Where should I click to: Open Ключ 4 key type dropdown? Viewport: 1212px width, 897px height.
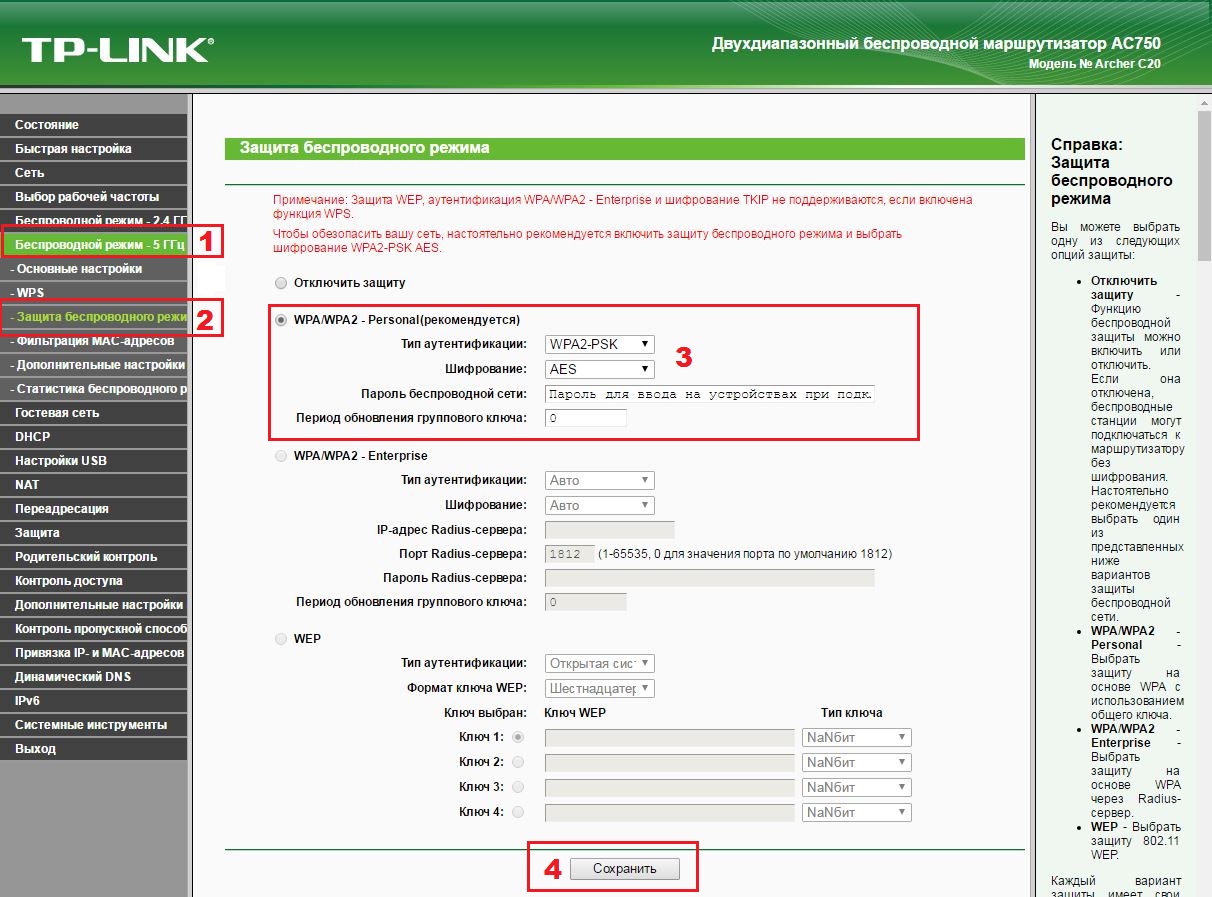coord(857,812)
